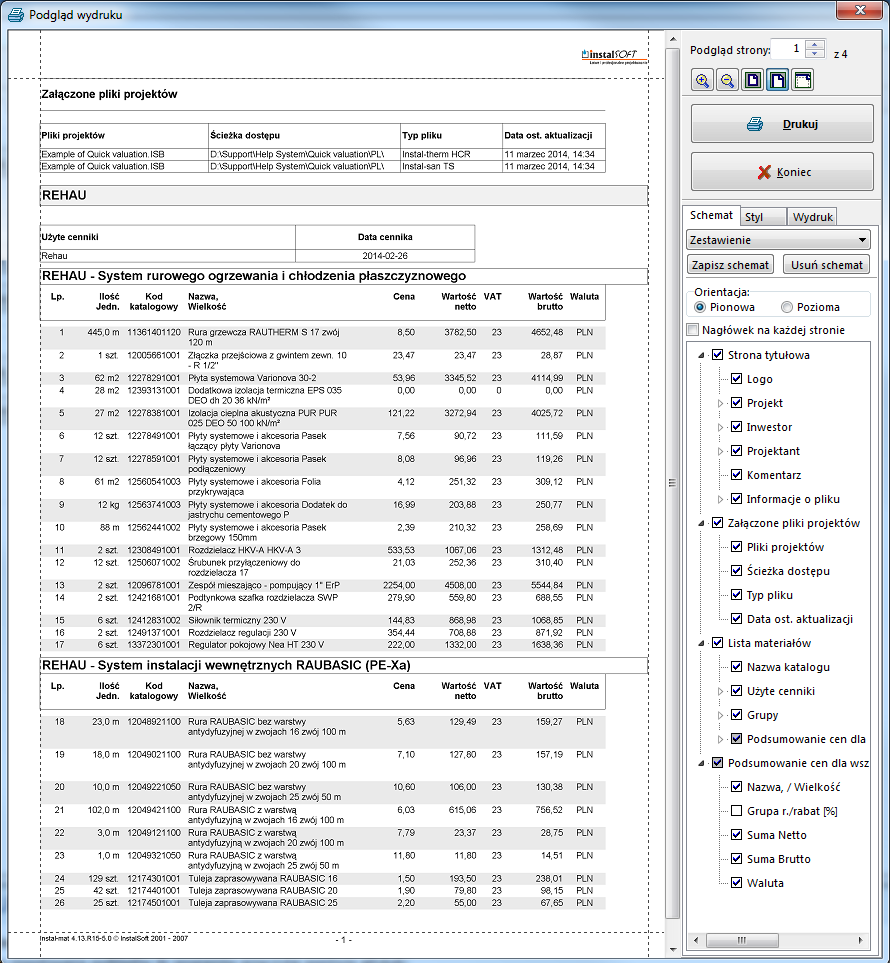Screen dimensions: 890x963
Task: Open the Zestawienie schema dropdown
Action: (863, 241)
